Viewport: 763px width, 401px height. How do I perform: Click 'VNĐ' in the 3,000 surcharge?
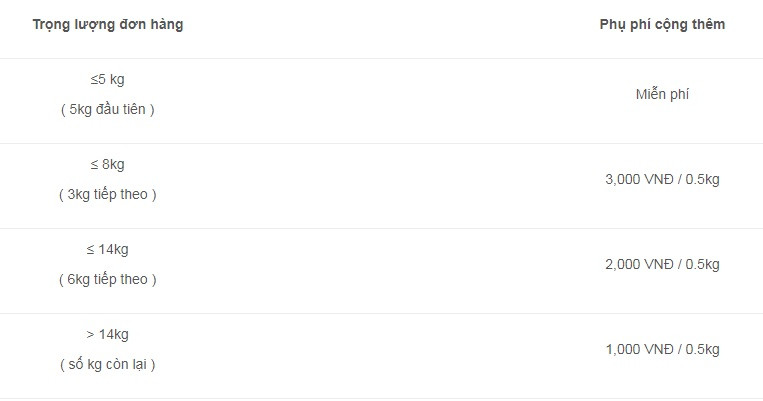tap(659, 179)
